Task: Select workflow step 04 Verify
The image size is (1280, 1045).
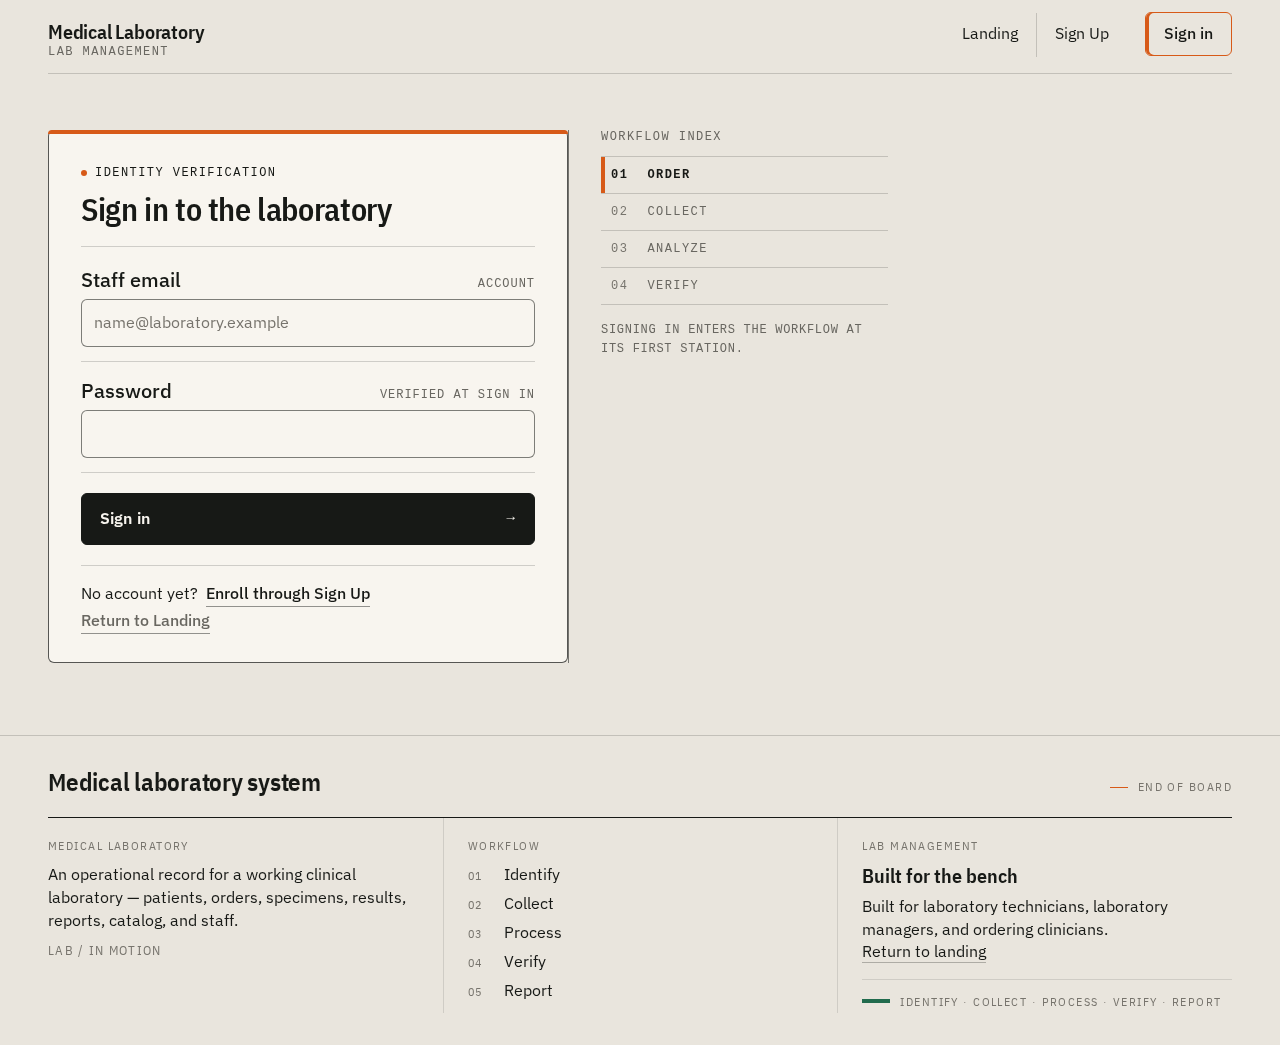Action: 744,286
